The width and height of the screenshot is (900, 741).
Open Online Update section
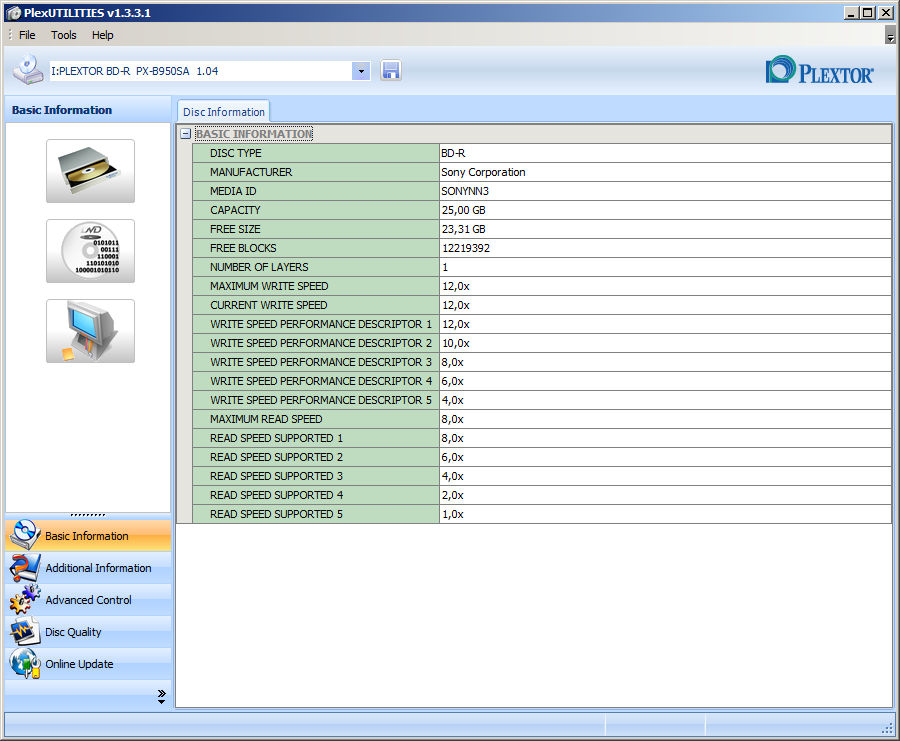point(88,664)
